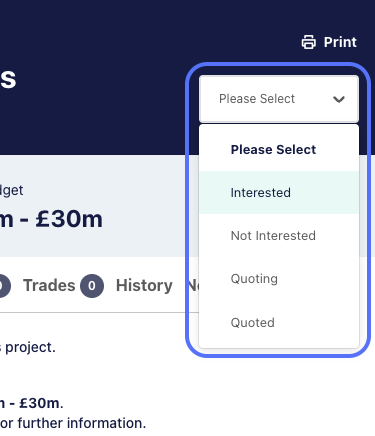The height and width of the screenshot is (436, 375).
Task: Select Interested from the dropdown list
Action: click(x=279, y=193)
